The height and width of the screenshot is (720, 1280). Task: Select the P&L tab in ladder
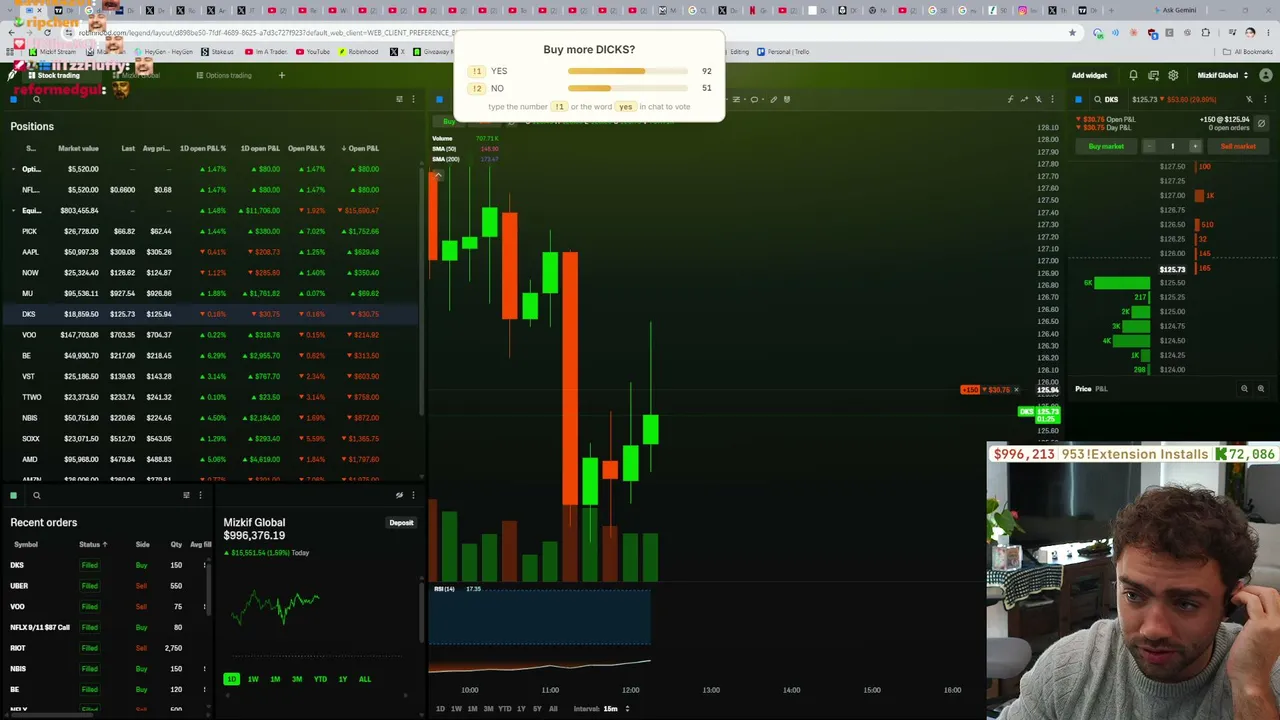[x=1101, y=389]
